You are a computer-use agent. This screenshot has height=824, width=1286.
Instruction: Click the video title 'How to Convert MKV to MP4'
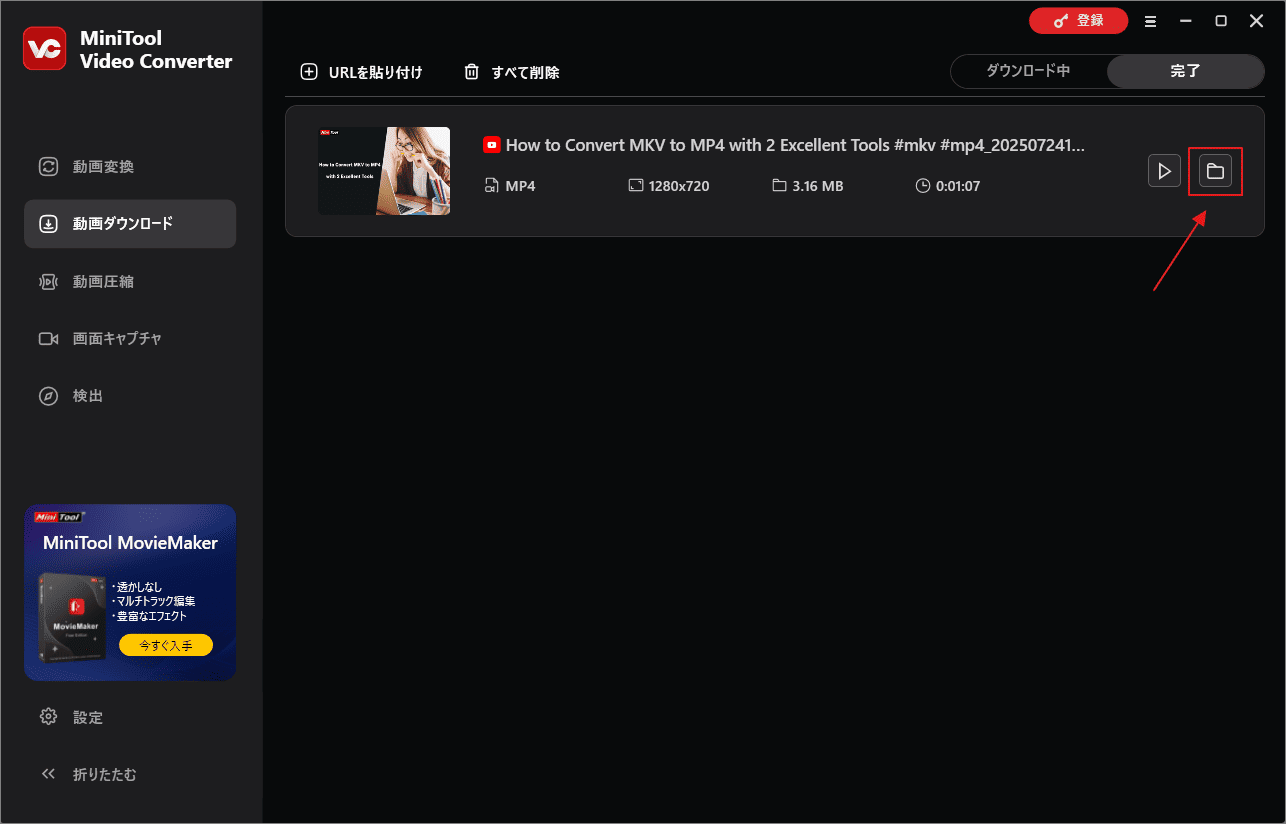pyautogui.click(x=795, y=145)
